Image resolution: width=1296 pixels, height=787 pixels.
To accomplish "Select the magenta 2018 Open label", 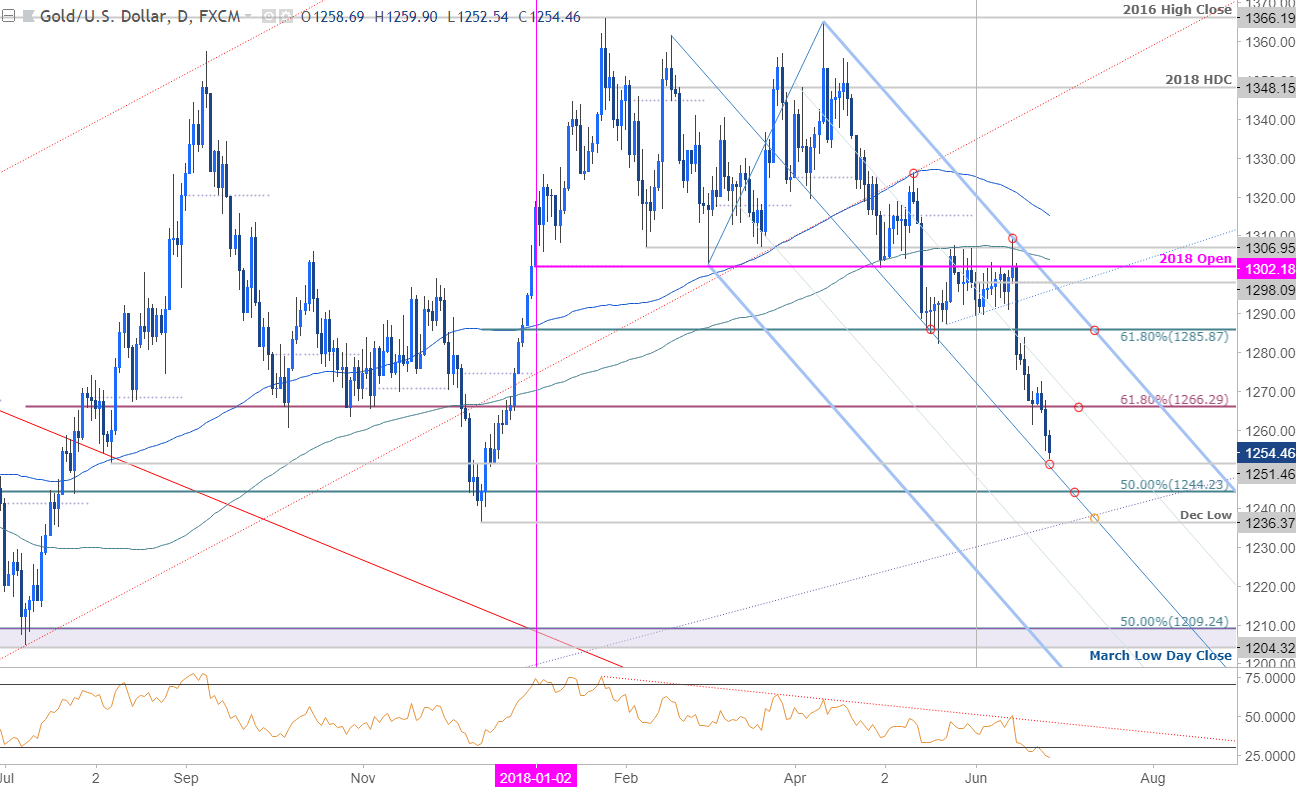I will (x=1194, y=258).
